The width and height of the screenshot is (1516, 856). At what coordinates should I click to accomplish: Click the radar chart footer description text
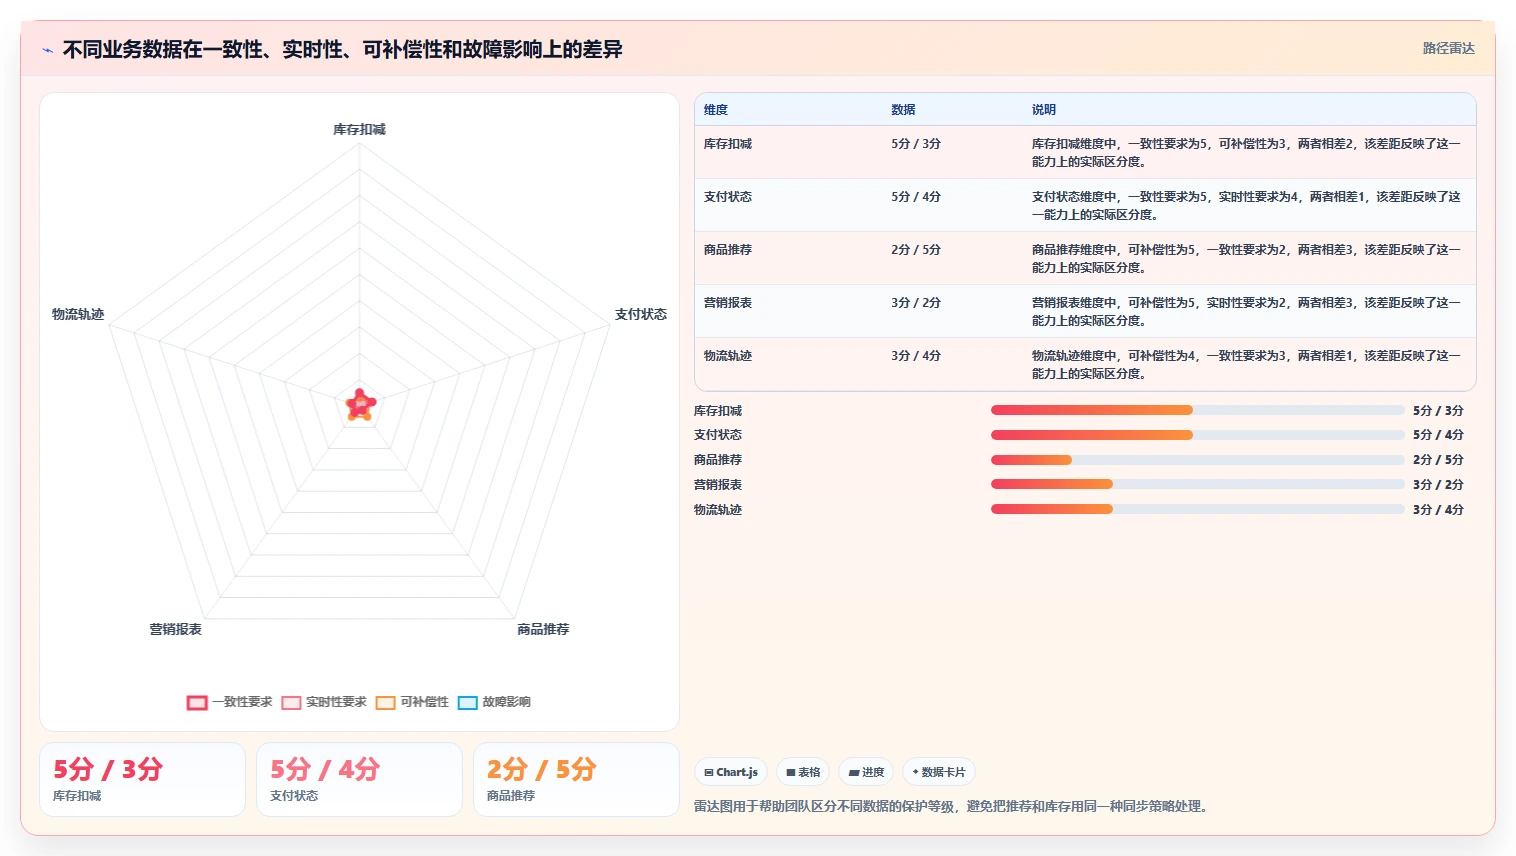[953, 806]
